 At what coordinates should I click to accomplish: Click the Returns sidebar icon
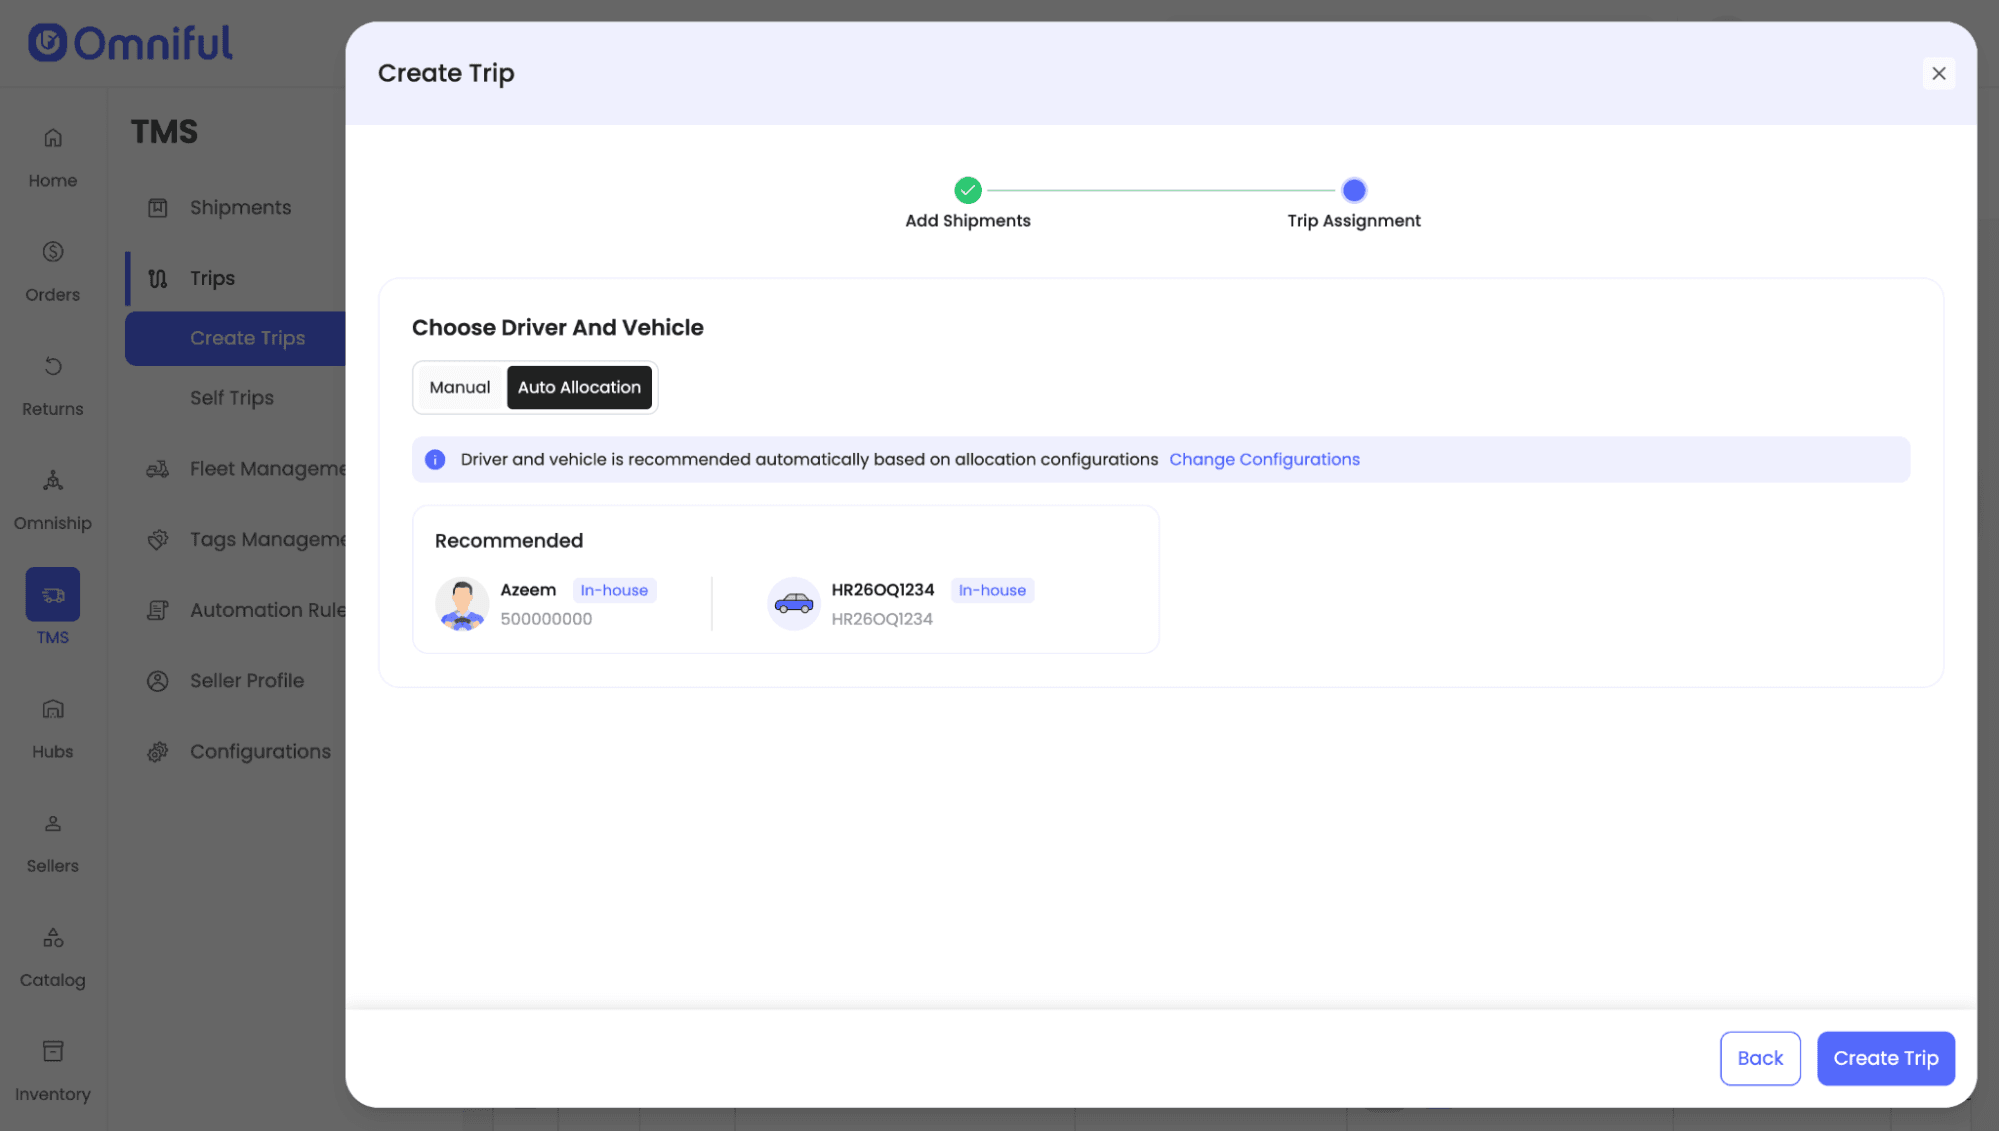53,367
